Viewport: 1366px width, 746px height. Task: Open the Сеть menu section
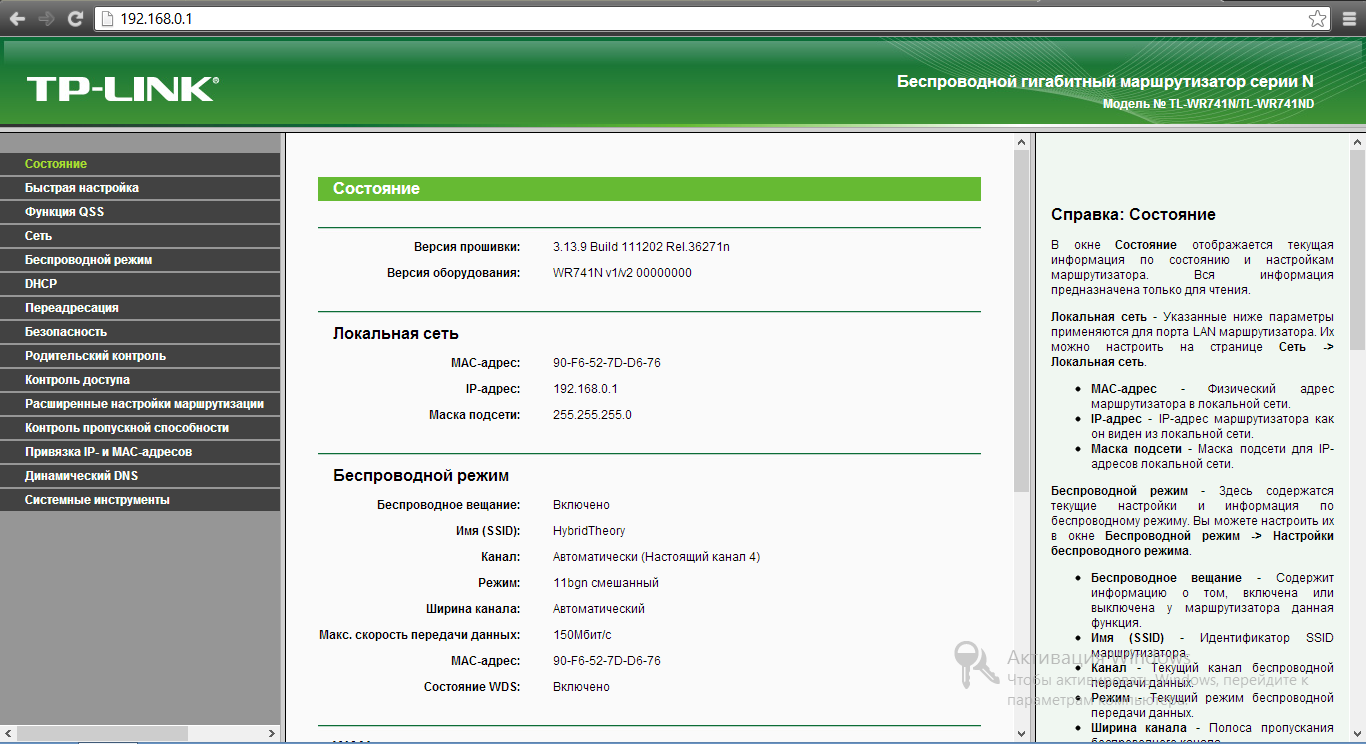(140, 236)
